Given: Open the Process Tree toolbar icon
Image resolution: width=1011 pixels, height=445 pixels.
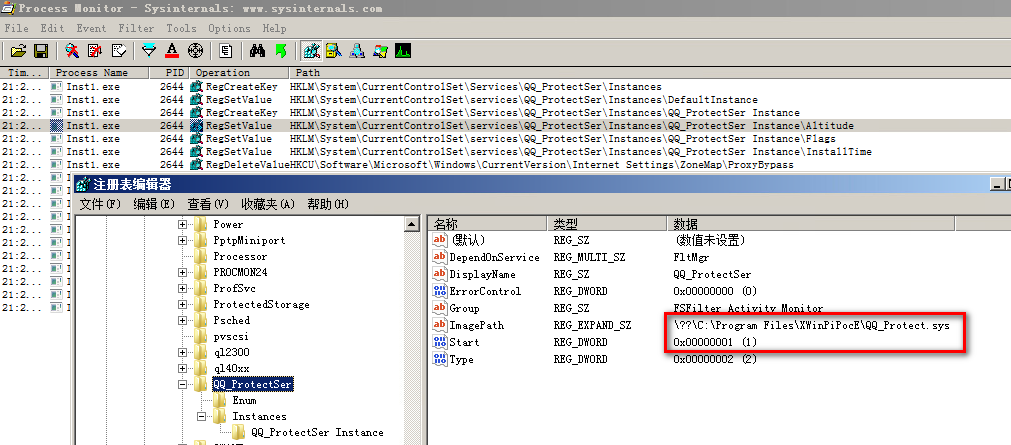Looking at the screenshot, I should (226, 51).
